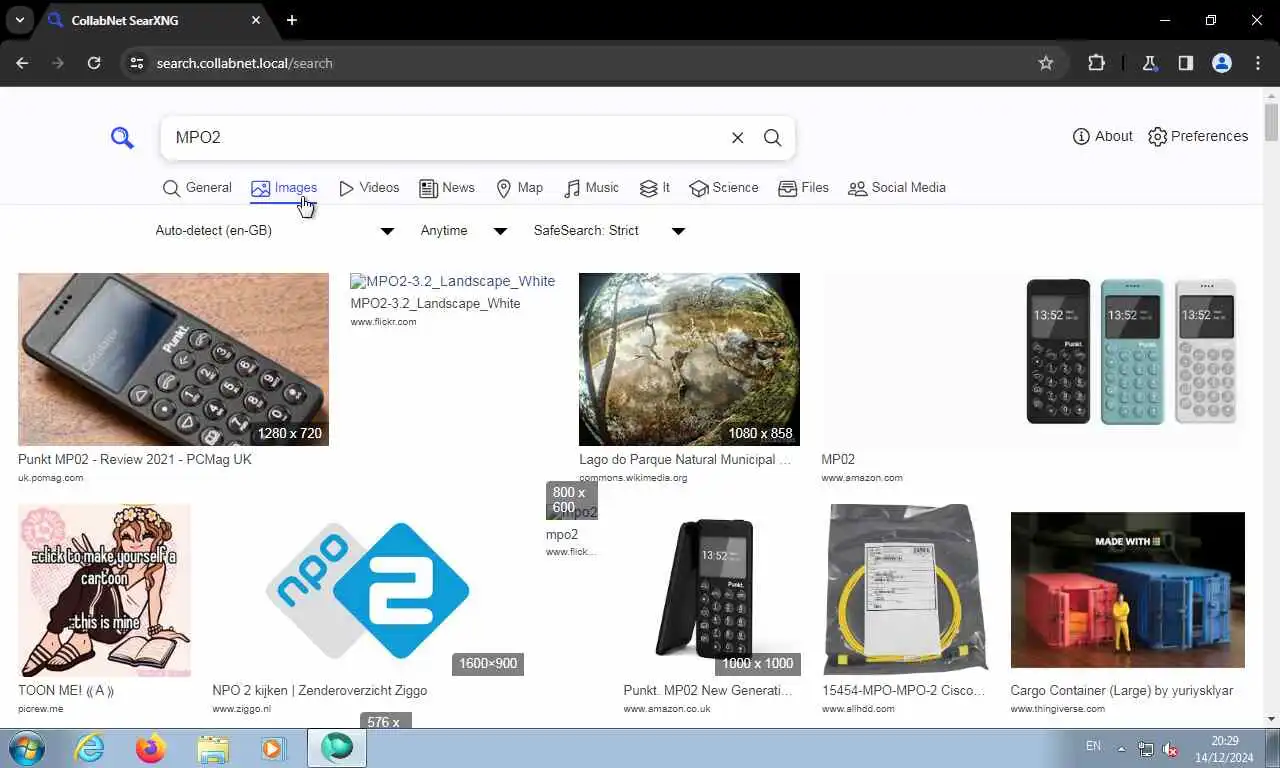Open Cargo Container thumbnail by yuriysklyar
1280x768 pixels.
point(1127,590)
